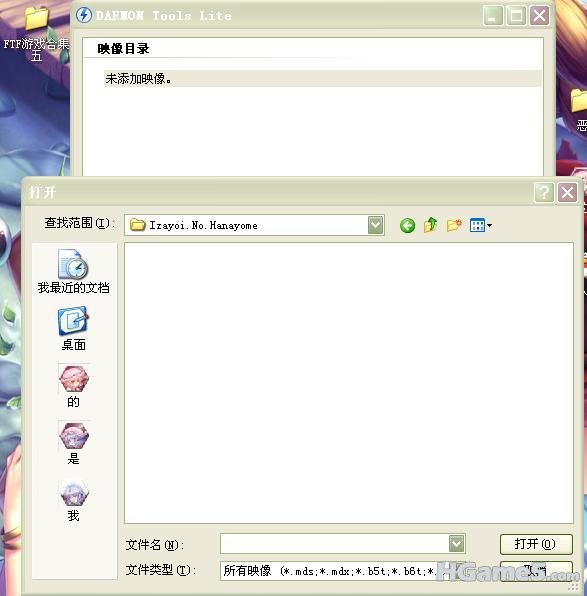Minimize the DAEMON Tools Lite window
Viewport: 587px width, 596px height.
pos(493,16)
